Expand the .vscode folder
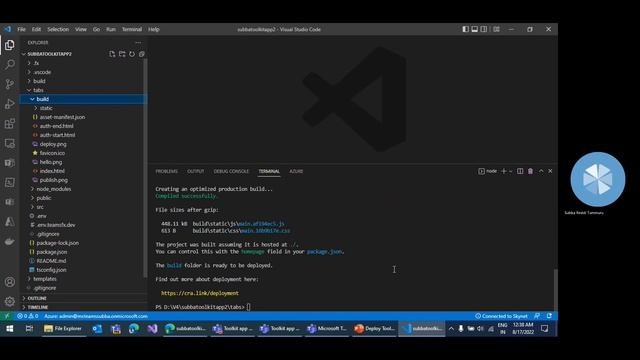The width and height of the screenshot is (640, 360). 83,72
